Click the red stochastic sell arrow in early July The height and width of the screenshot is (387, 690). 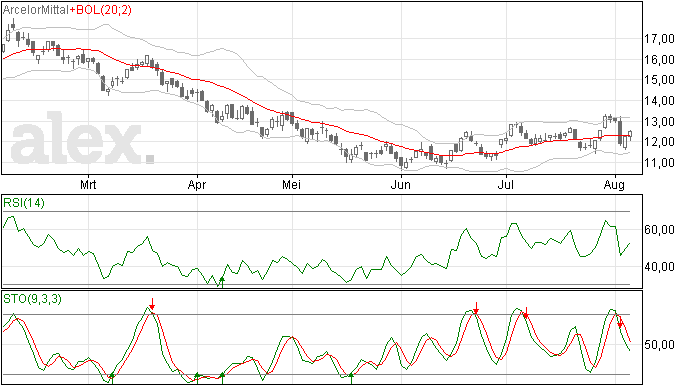[x=525, y=313]
